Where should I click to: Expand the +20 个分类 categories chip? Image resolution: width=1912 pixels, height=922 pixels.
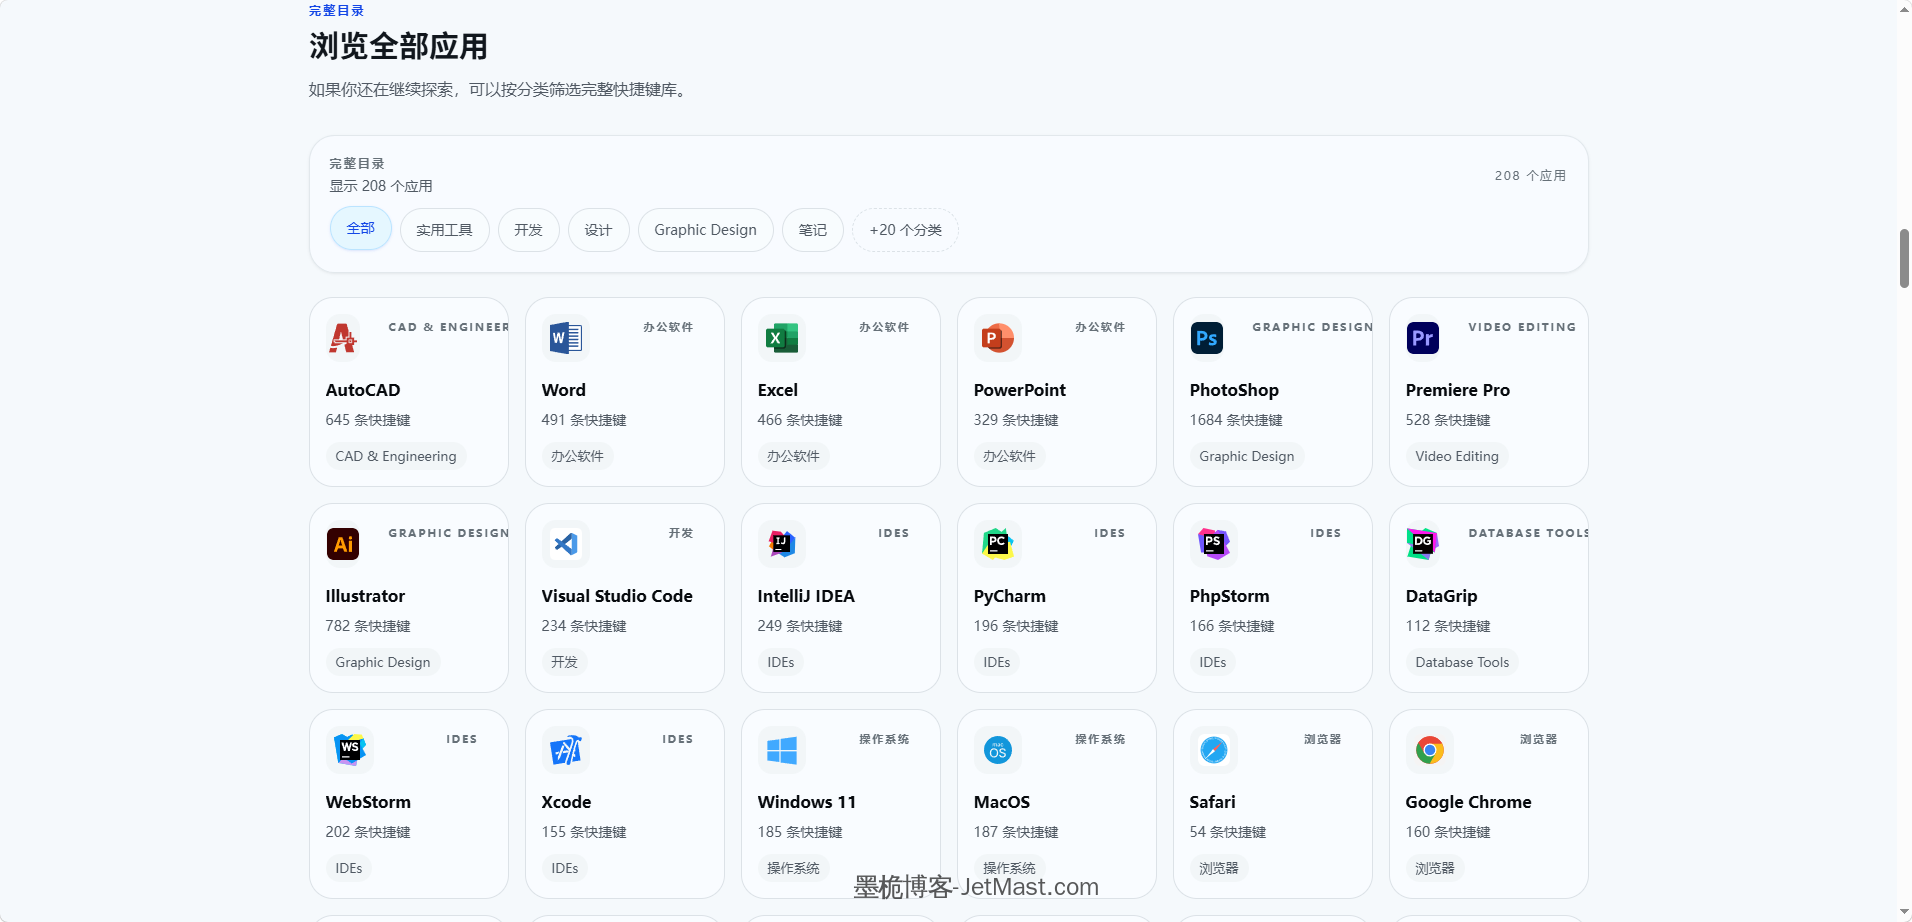[906, 230]
